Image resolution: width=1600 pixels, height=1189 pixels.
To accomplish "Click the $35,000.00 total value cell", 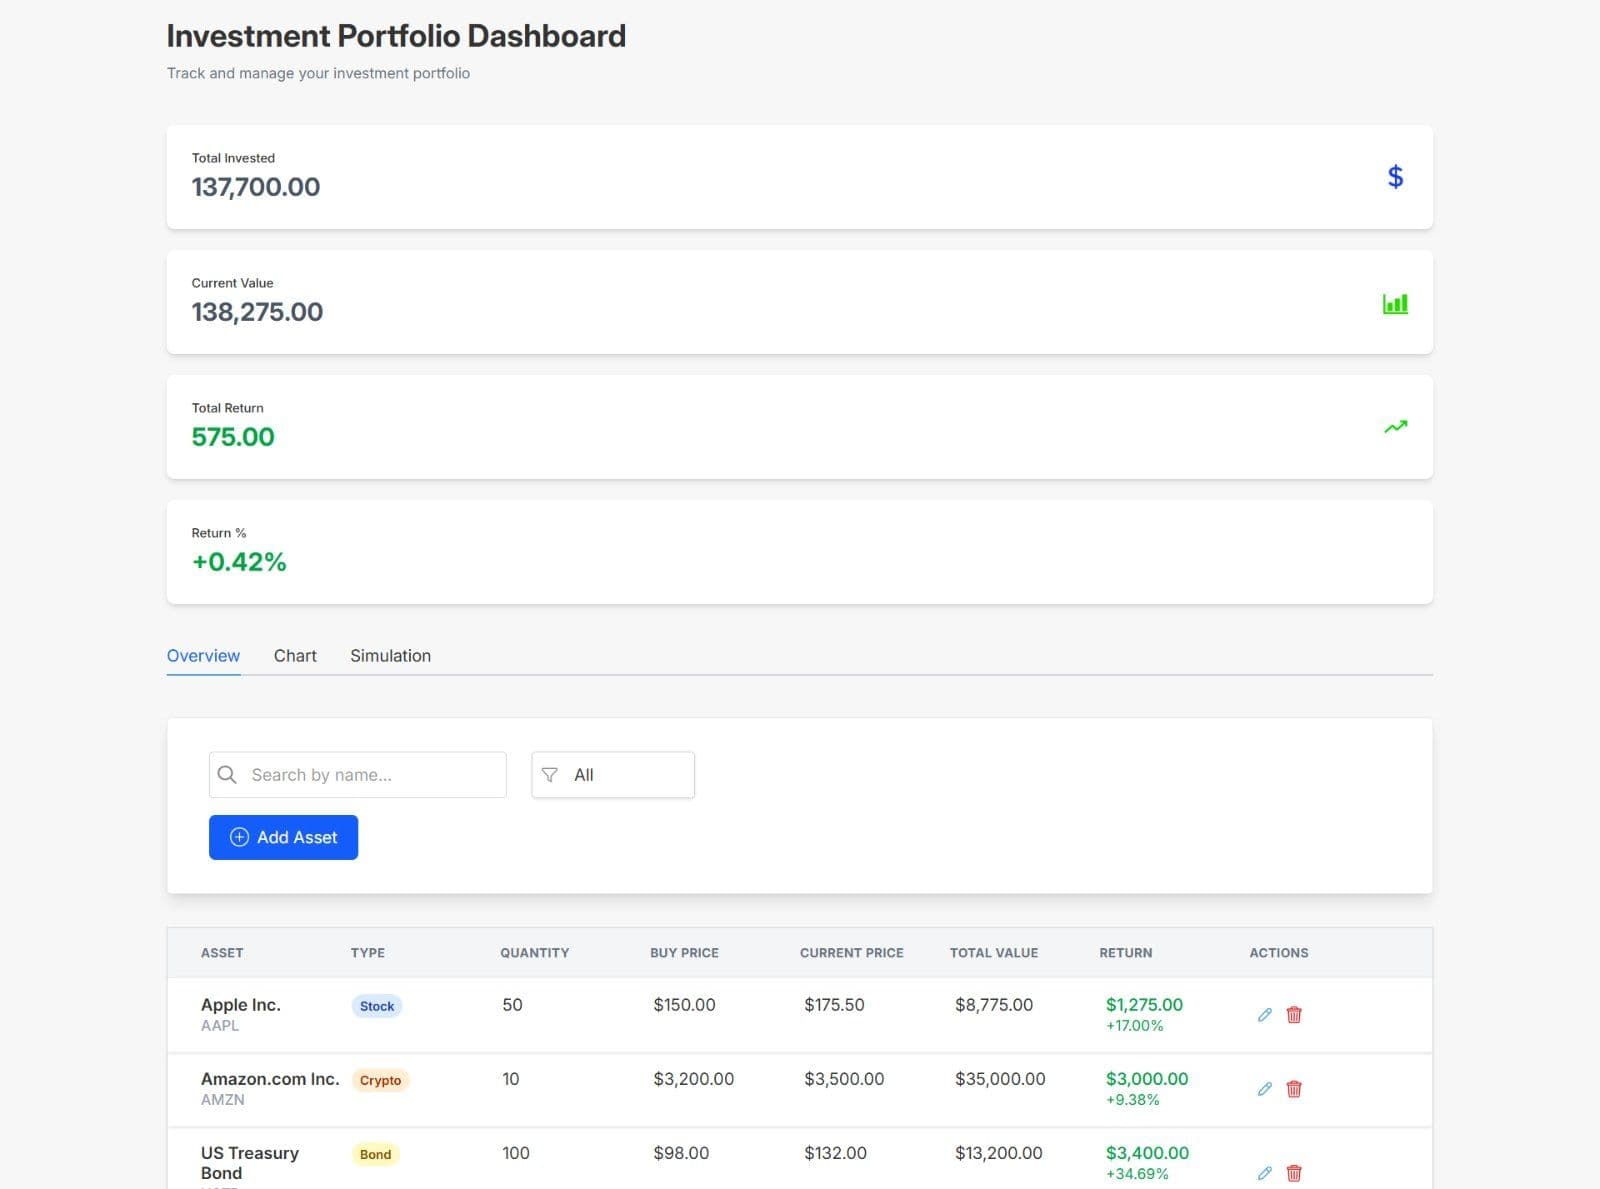I will tap(1000, 1079).
